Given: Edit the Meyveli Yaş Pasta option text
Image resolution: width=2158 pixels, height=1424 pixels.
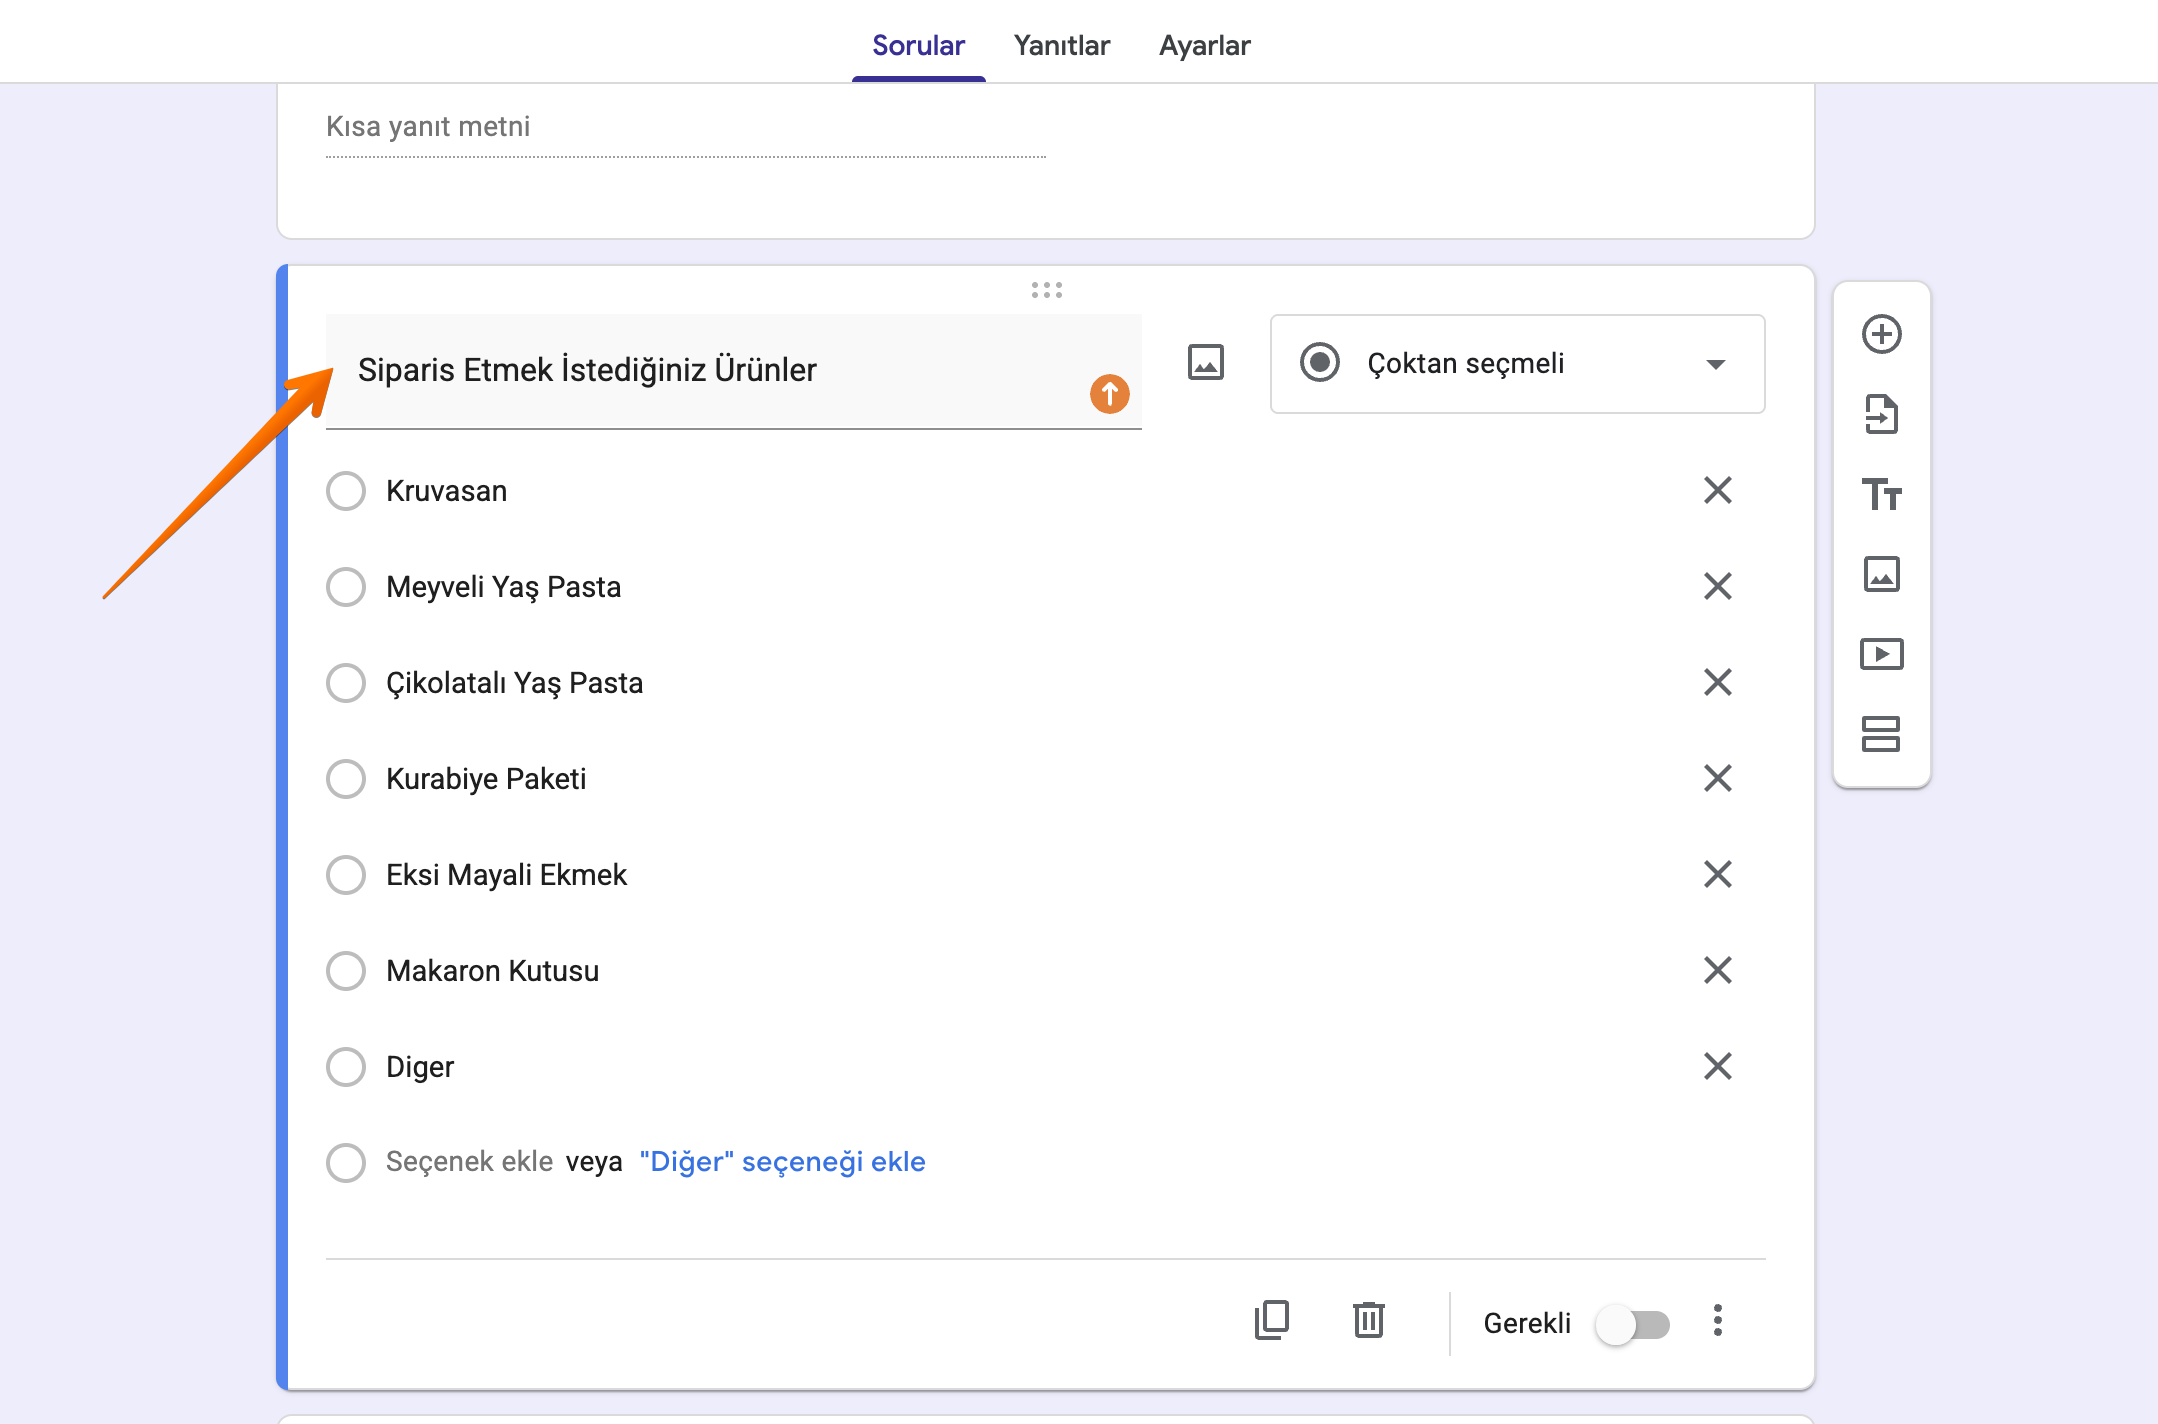Looking at the screenshot, I should 503,587.
